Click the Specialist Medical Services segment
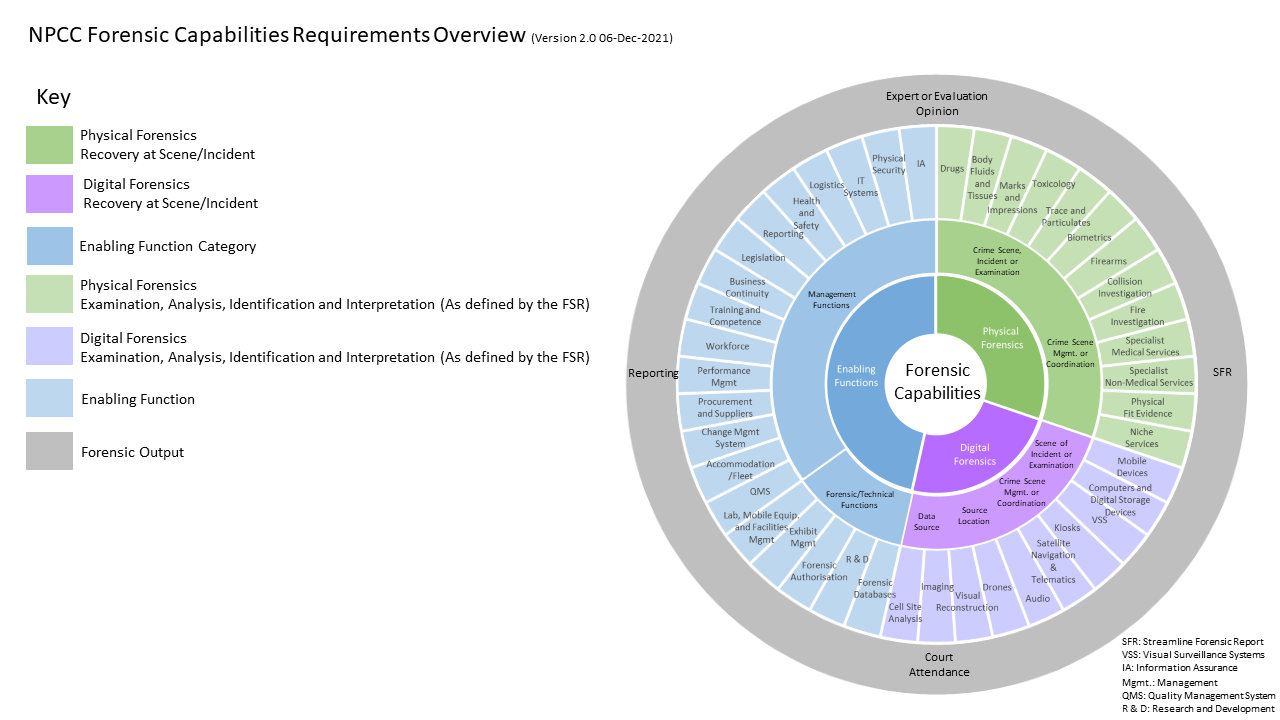The width and height of the screenshot is (1280, 720). [x=1145, y=346]
